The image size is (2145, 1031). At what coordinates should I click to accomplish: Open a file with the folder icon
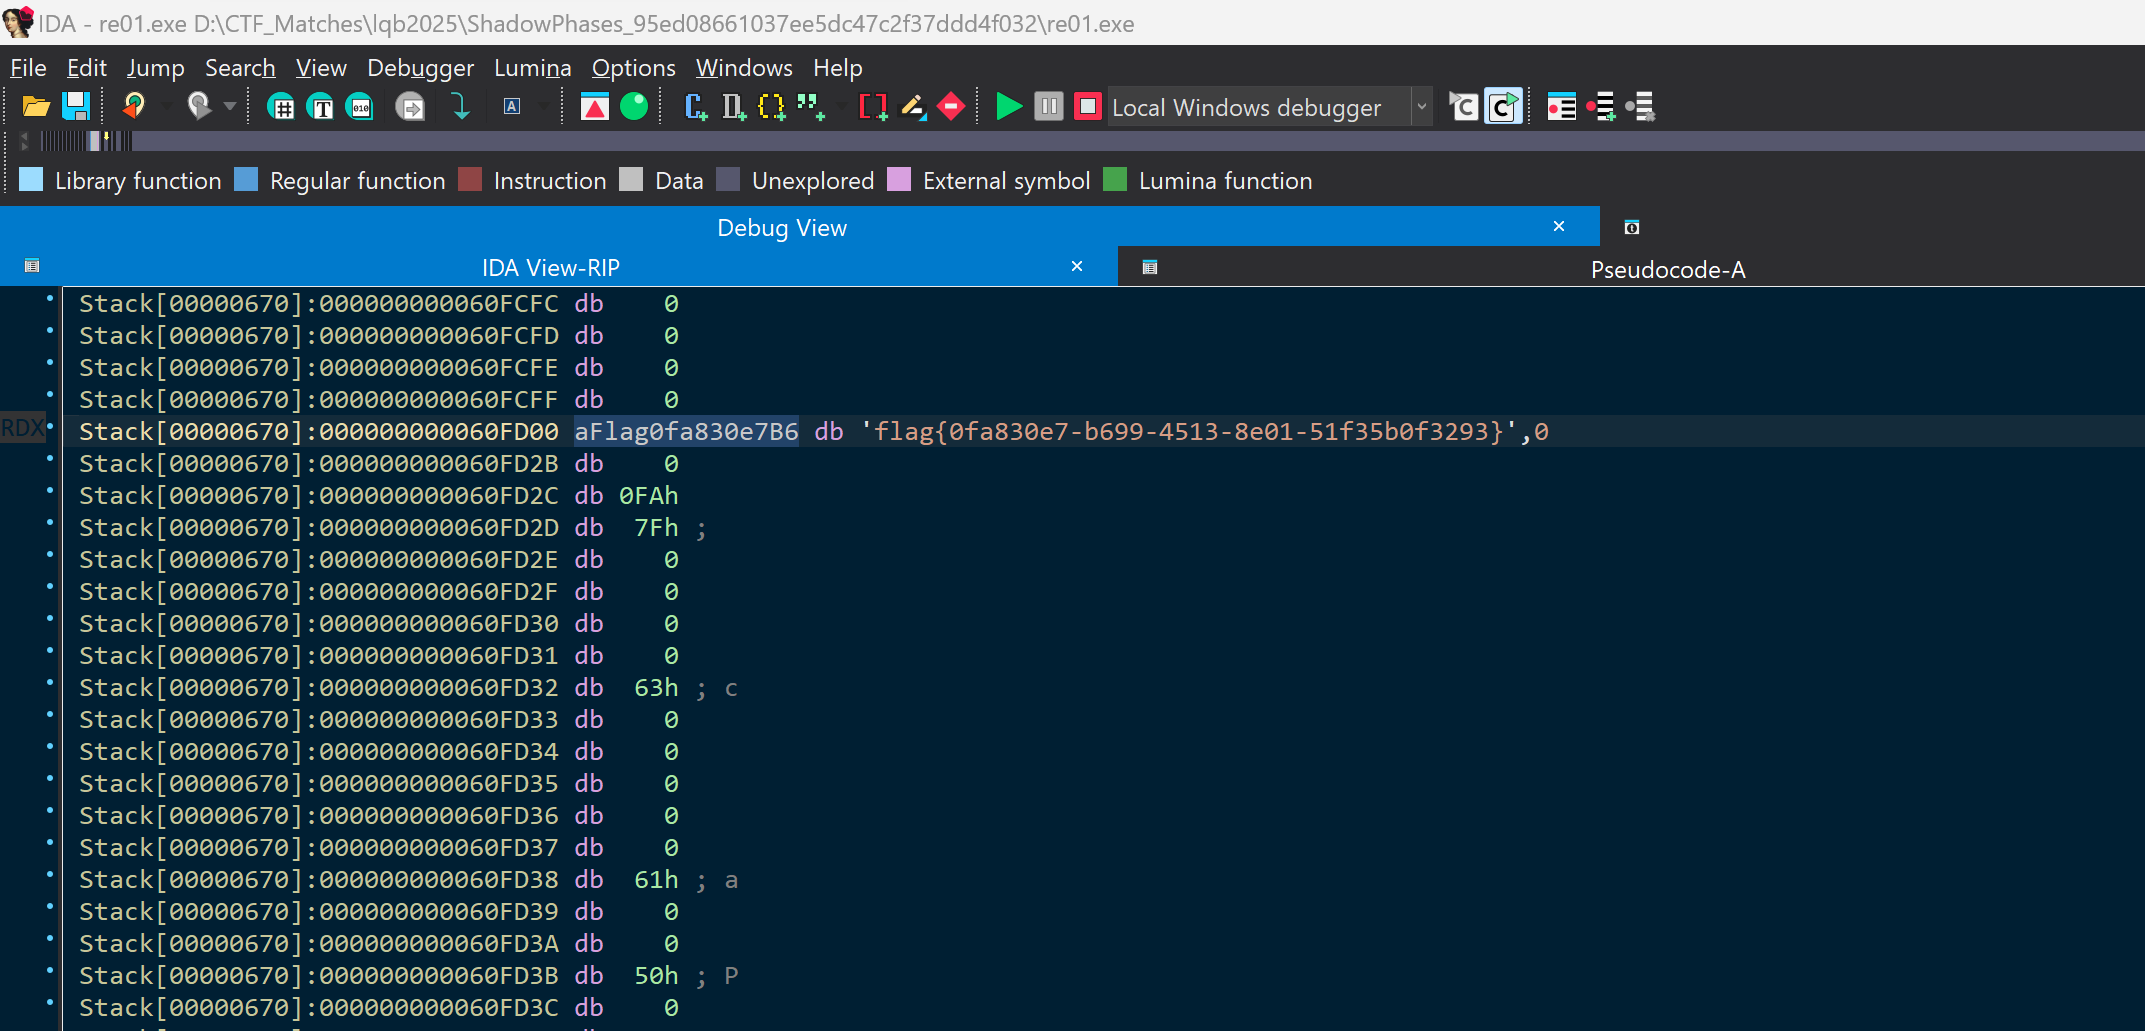point(36,106)
